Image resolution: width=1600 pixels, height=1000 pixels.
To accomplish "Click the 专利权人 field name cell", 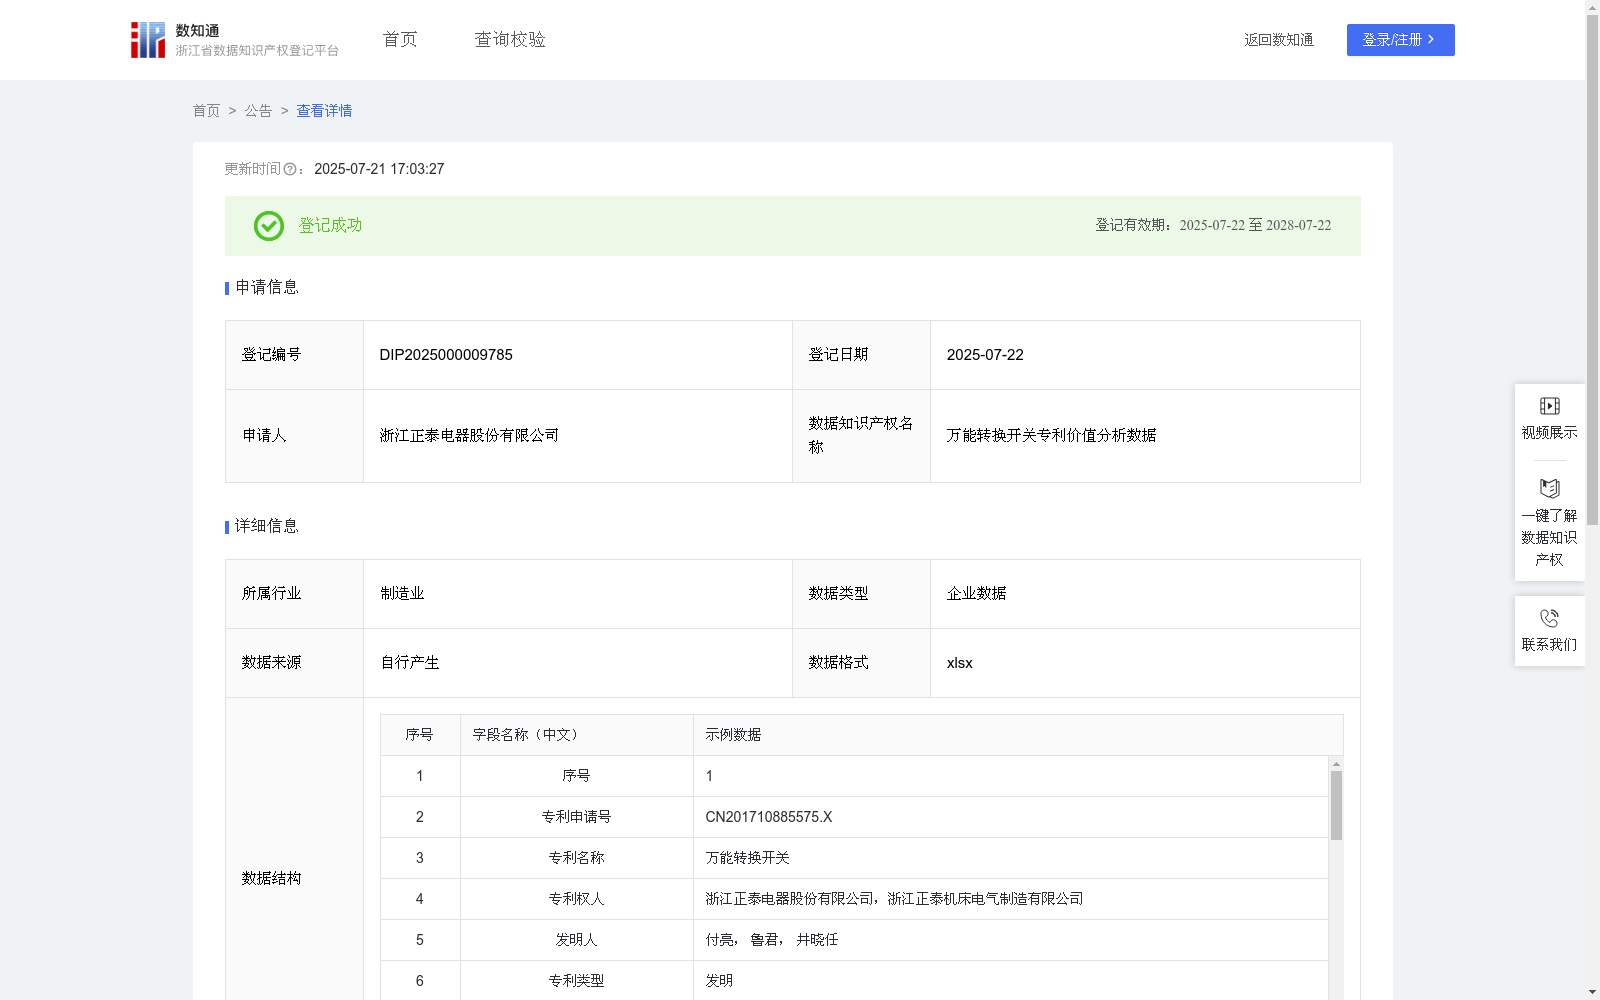I will [576, 899].
